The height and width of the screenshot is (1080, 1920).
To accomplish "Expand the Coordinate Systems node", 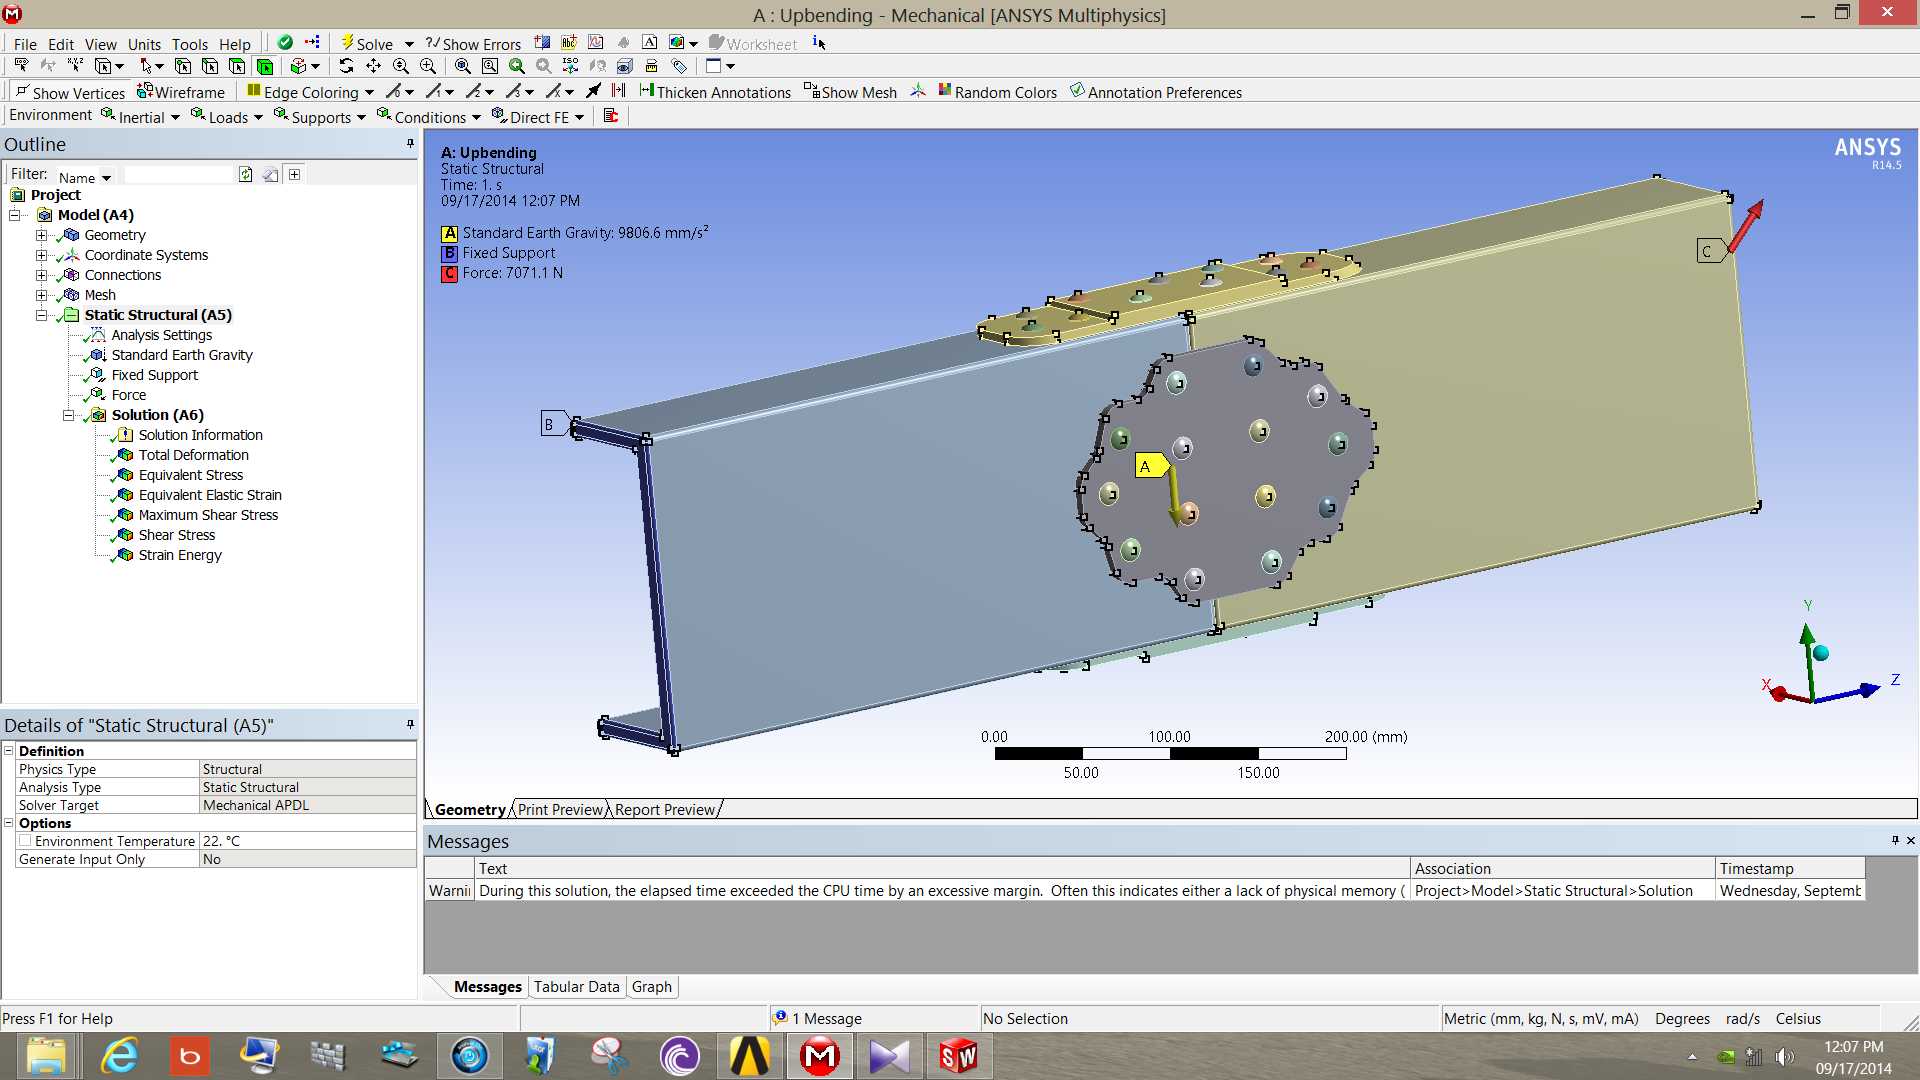I will pyautogui.click(x=41, y=255).
